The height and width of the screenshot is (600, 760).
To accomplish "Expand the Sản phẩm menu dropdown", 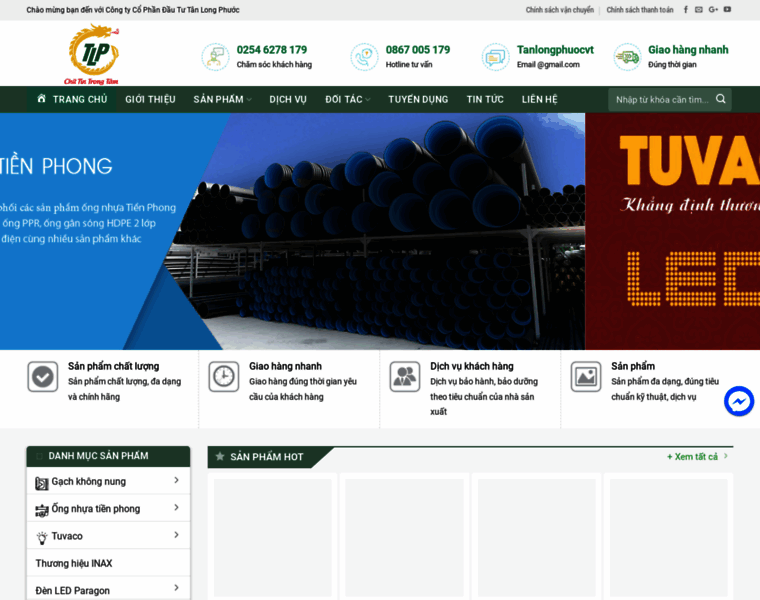I will pyautogui.click(x=249, y=100).
